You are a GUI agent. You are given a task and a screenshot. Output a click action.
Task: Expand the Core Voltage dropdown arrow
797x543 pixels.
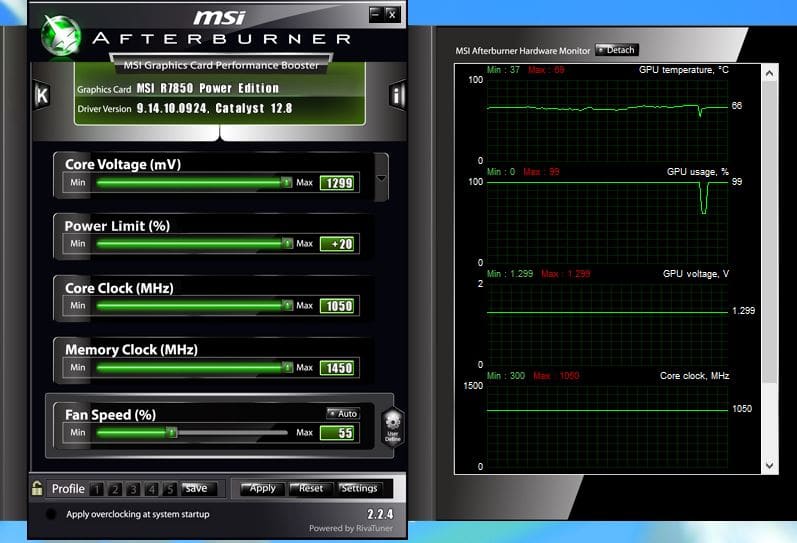pyautogui.click(x=381, y=178)
